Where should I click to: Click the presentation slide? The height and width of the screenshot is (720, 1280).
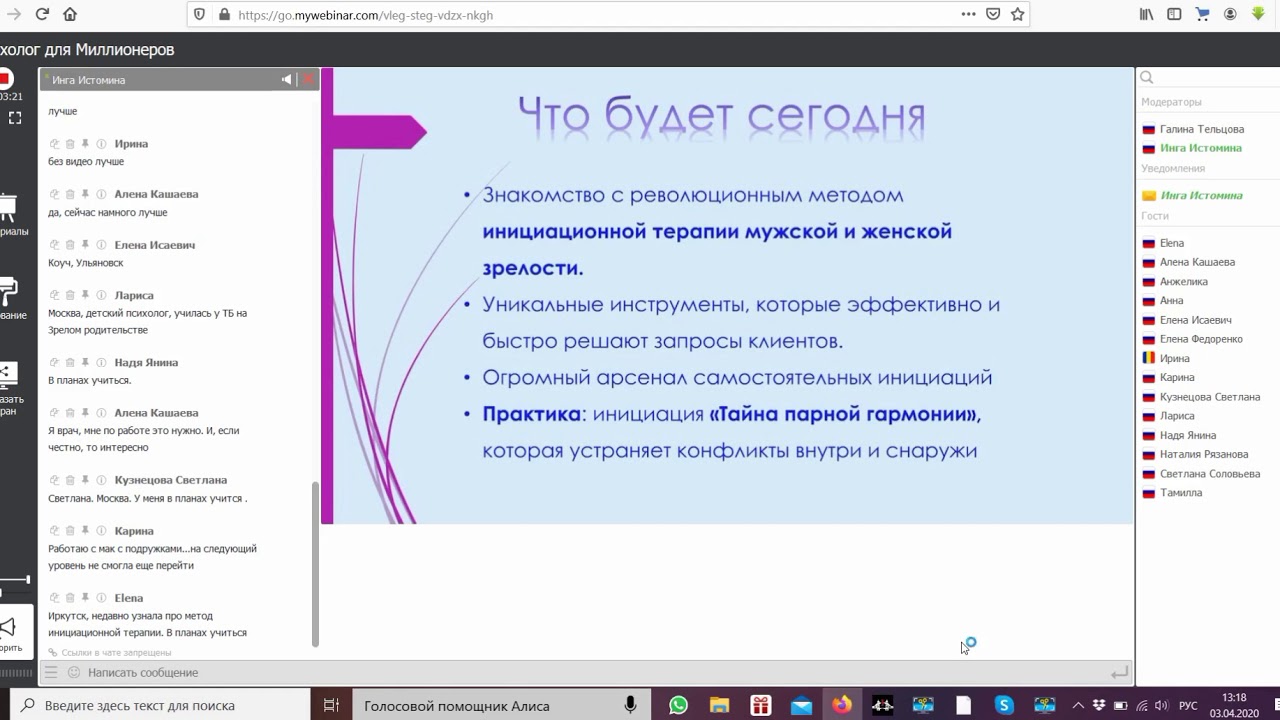pos(727,296)
